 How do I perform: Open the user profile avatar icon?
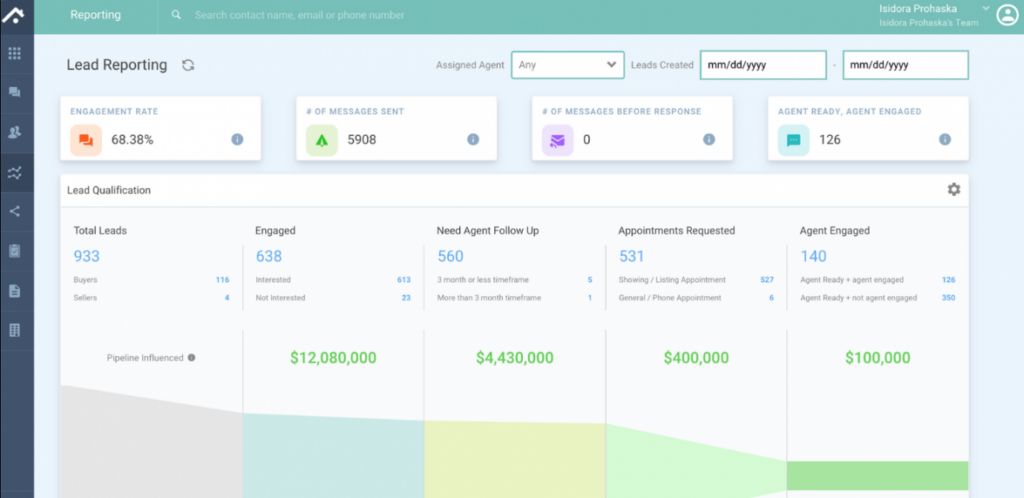click(1008, 15)
